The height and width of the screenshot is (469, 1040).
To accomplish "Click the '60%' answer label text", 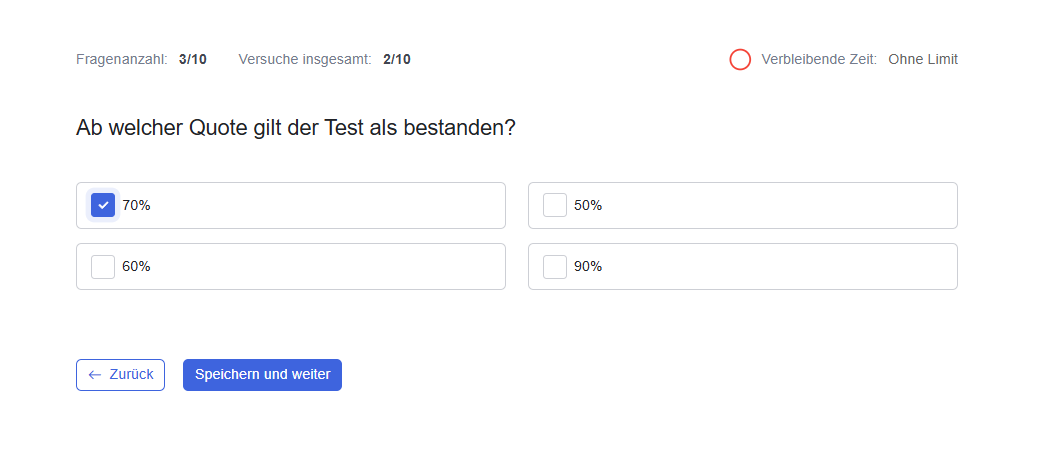I will (x=136, y=267).
